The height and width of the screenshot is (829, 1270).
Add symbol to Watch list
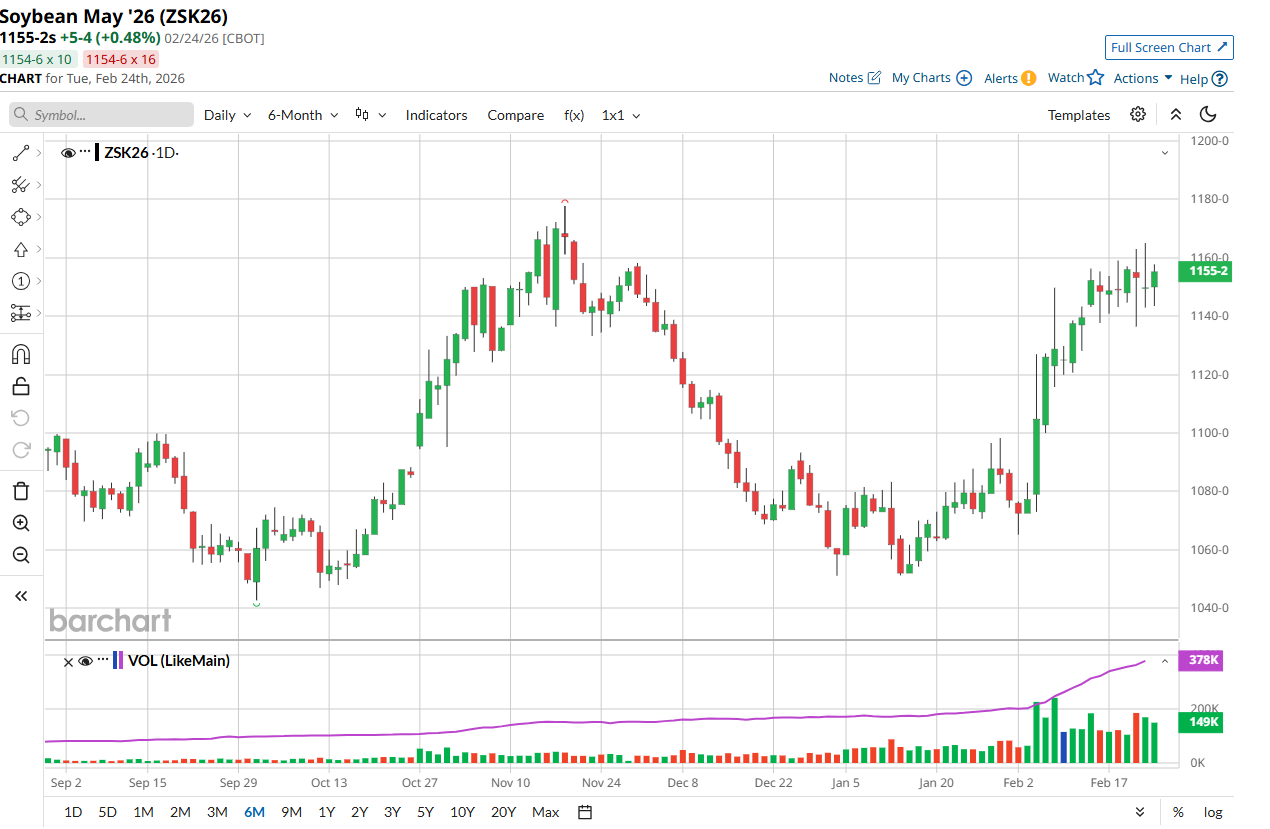pyautogui.click(x=1075, y=78)
